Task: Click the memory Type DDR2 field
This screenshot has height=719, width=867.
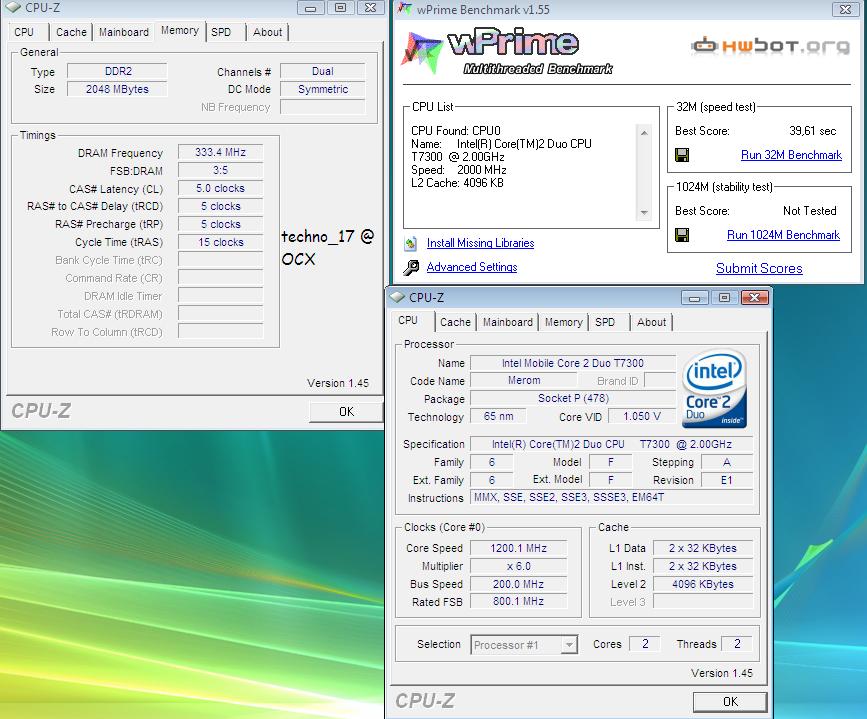Action: (x=117, y=71)
